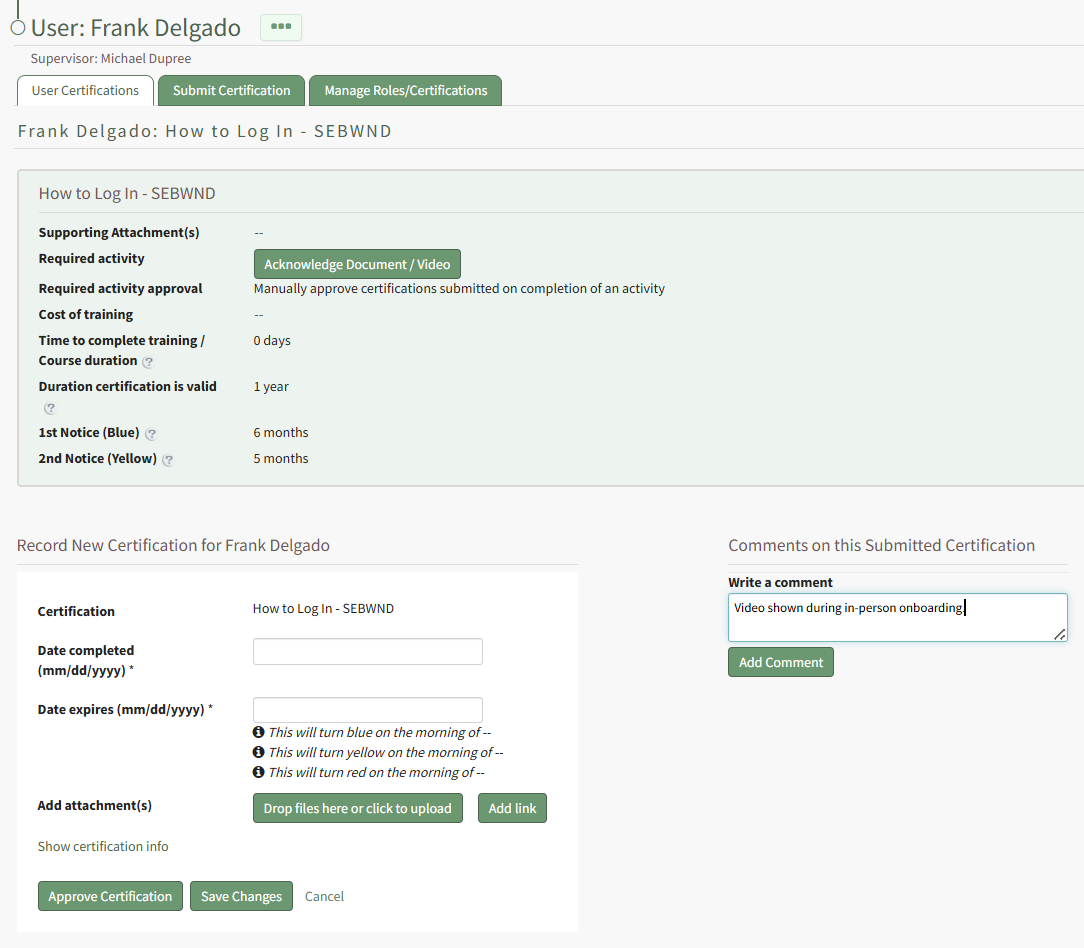Viewport: 1084px width, 948px height.
Task: Click help icon under Duration certification is valid
Action: point(50,408)
